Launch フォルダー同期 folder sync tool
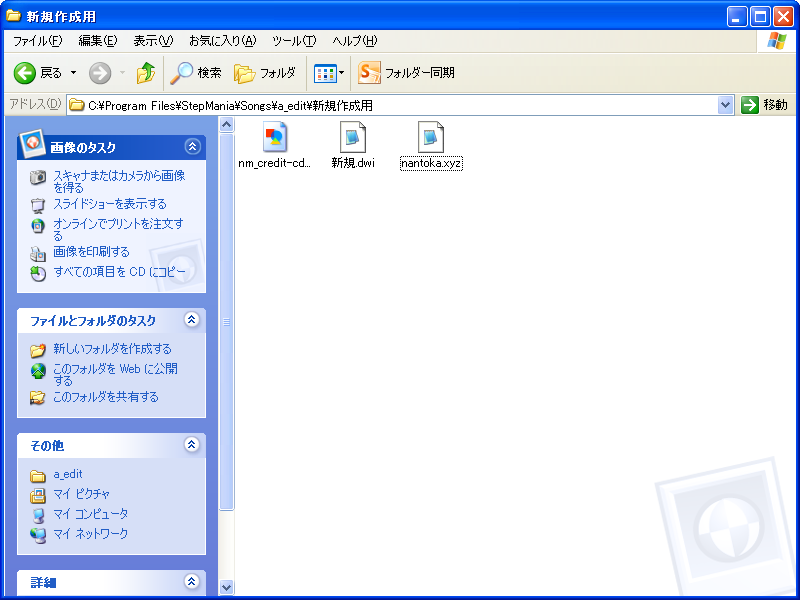This screenshot has height=600, width=800. [x=406, y=73]
